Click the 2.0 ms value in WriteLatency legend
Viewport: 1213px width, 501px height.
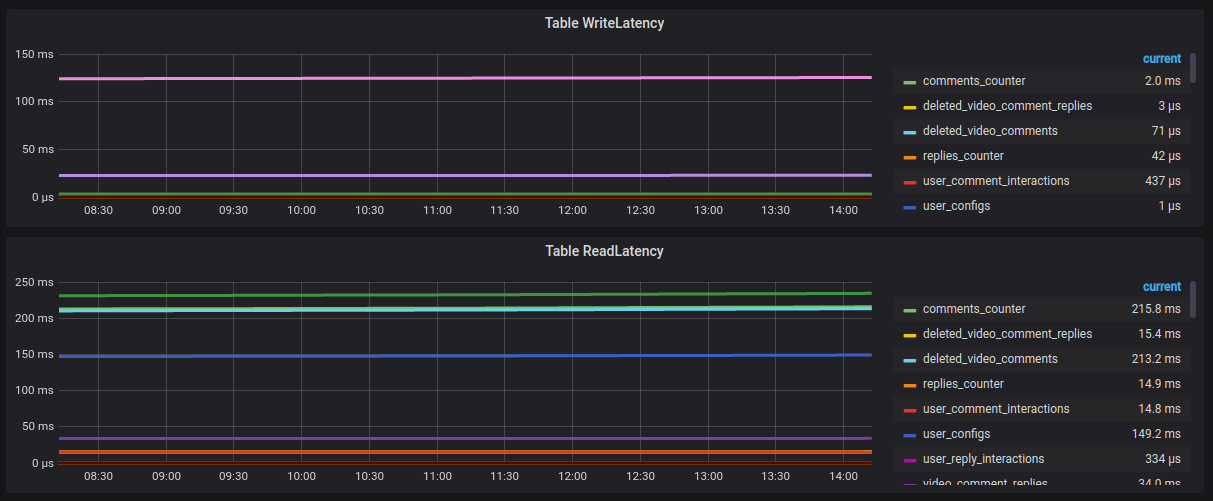coord(1163,81)
